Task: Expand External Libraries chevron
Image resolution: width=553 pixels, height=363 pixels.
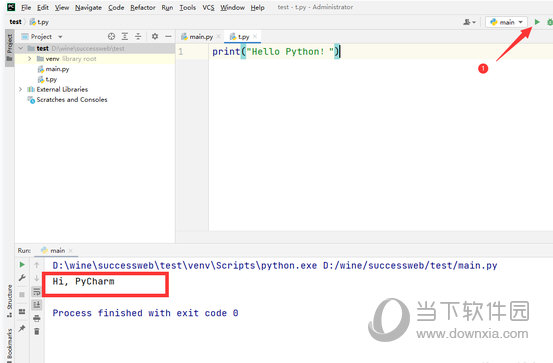Action: tap(20, 89)
